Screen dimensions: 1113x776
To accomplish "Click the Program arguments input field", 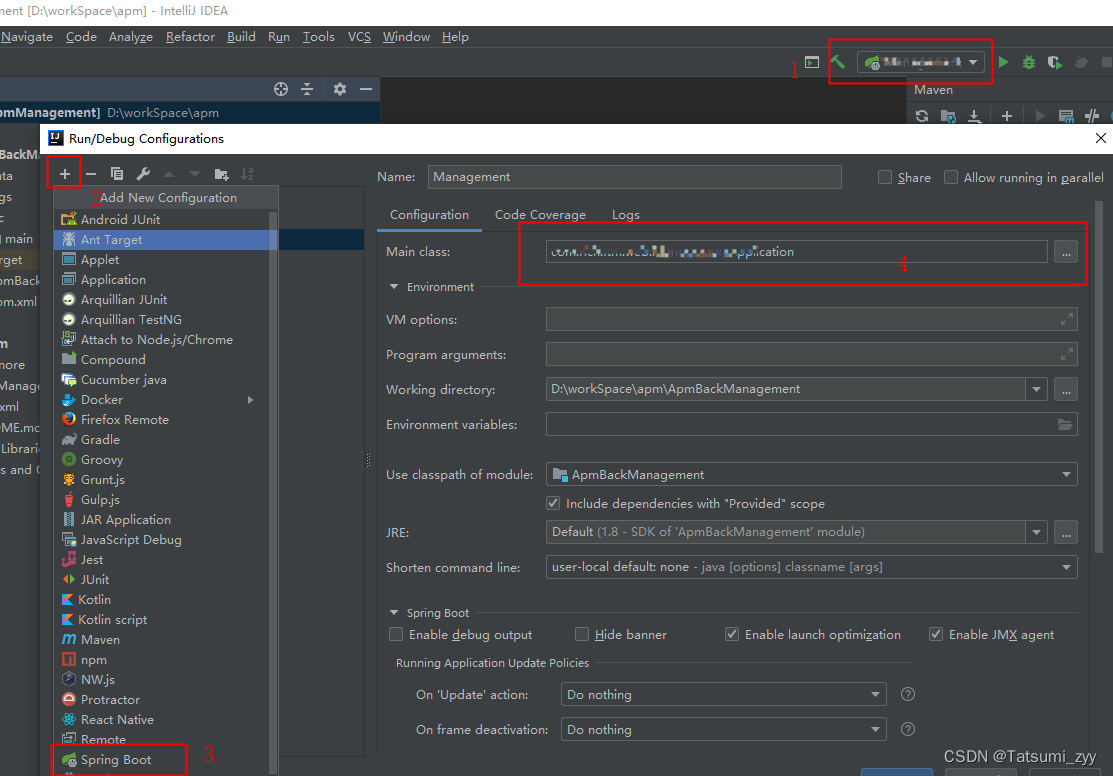I will coord(811,354).
